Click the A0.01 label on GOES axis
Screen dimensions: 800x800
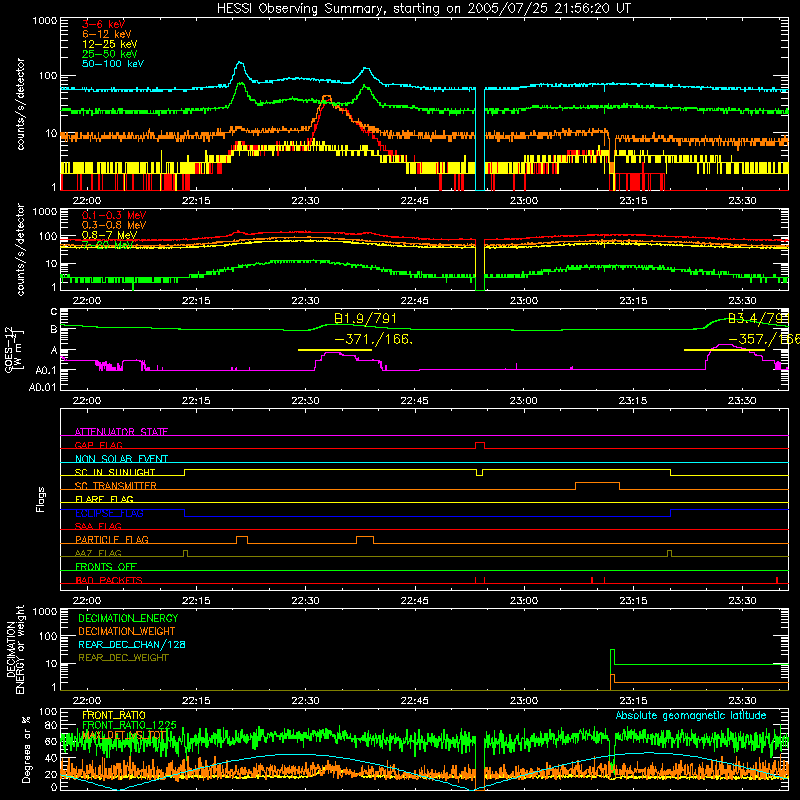[x=43, y=387]
